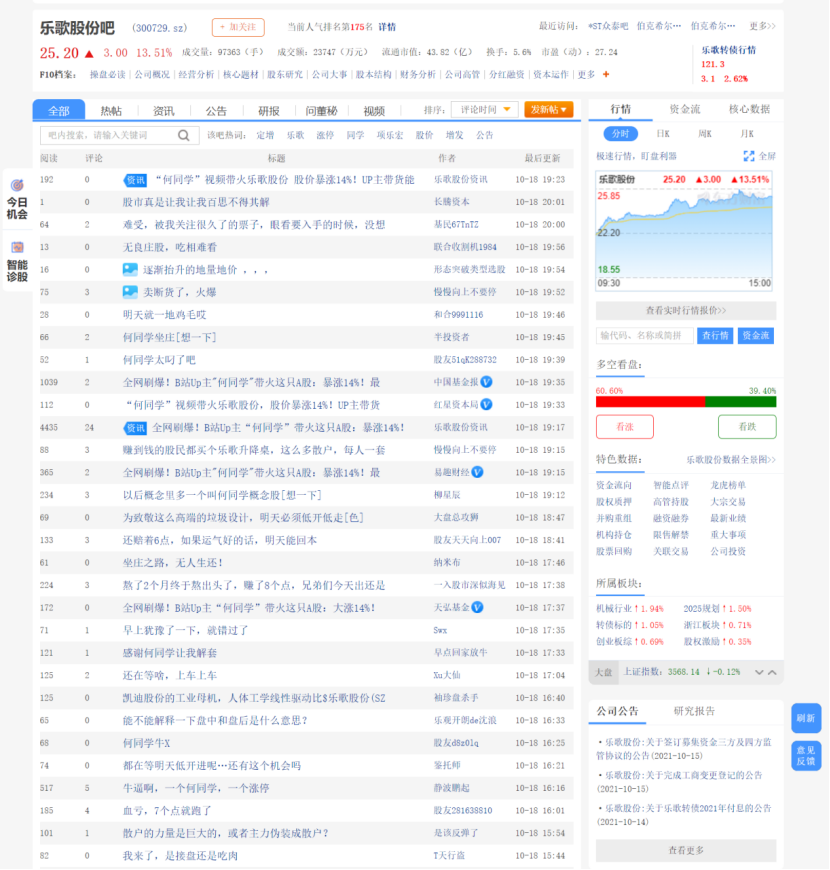This screenshot has height=870, width=830.
Task: Click the search magnifier icon in forum search
Action: [x=184, y=135]
